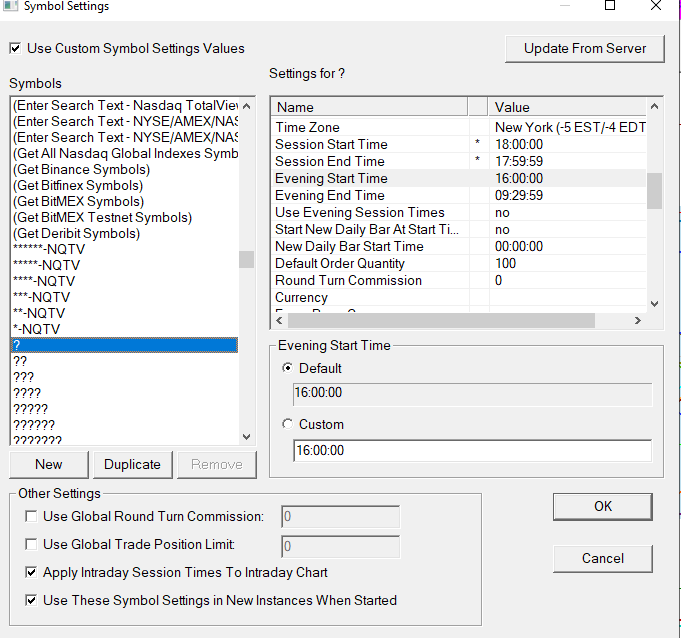Image resolution: width=681 pixels, height=638 pixels.
Task: Select the Default radio button
Action: point(288,368)
